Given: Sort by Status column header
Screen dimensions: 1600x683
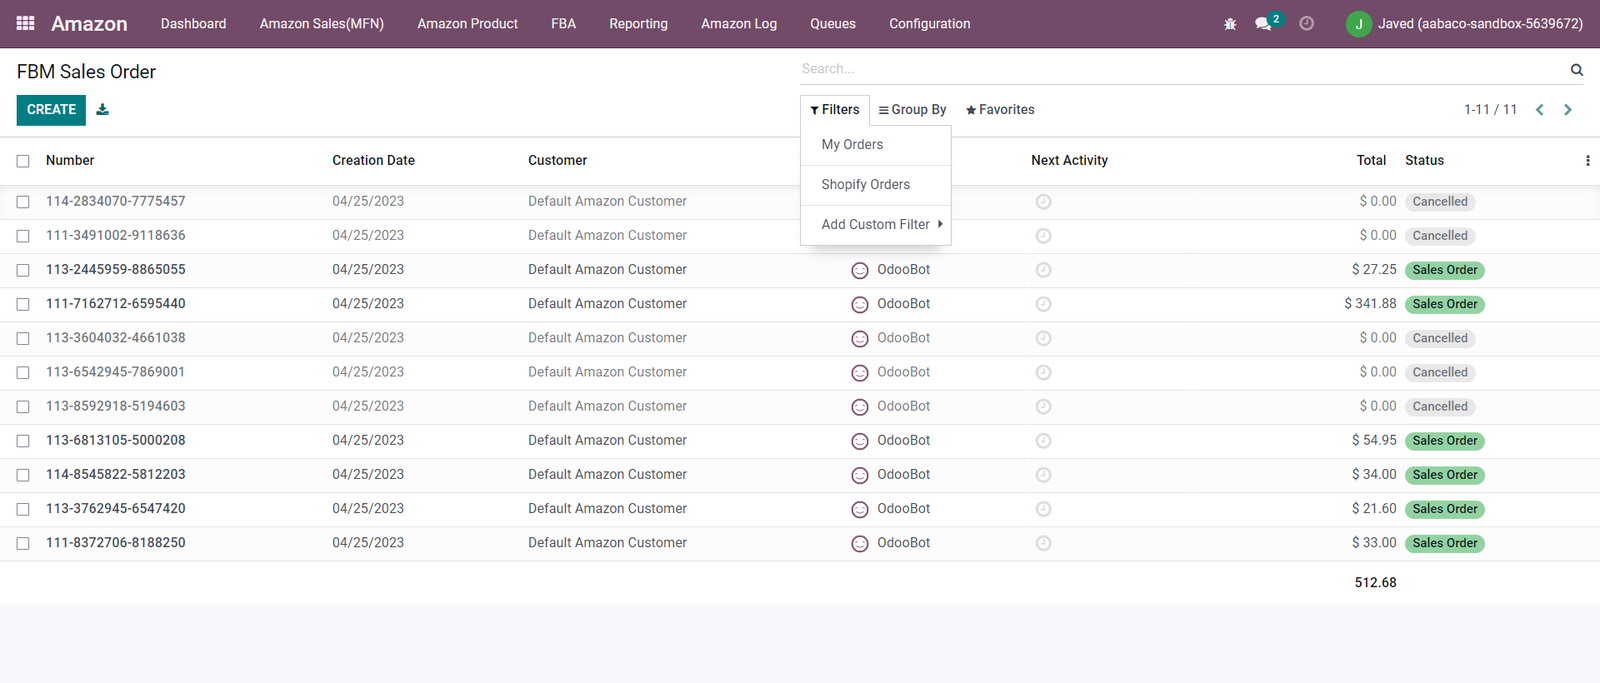Looking at the screenshot, I should click(x=1424, y=161).
